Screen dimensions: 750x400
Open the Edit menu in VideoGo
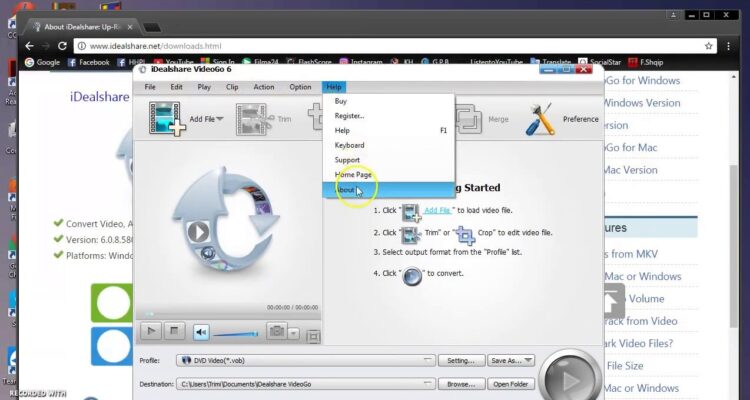[176, 87]
